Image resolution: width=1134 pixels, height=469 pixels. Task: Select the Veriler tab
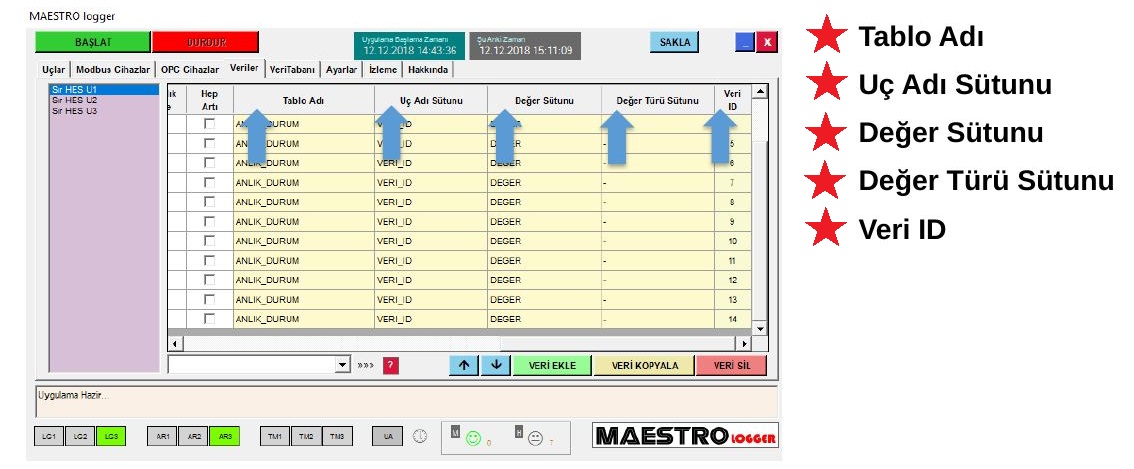tap(244, 68)
